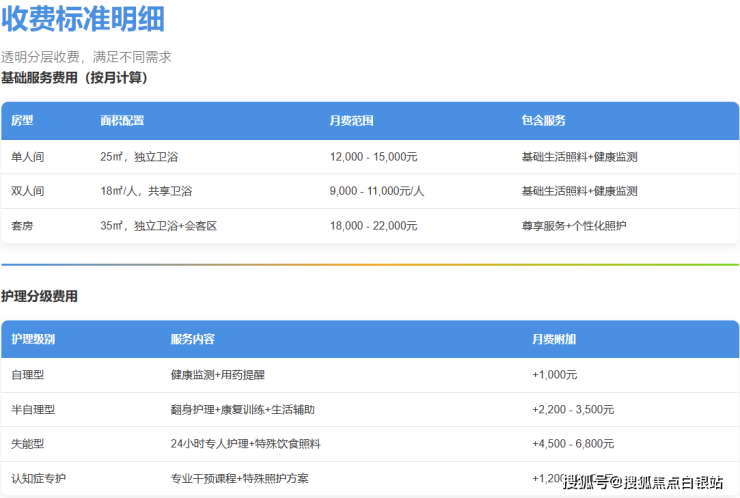740x498 pixels.
Task: Click the 房型 column header
Action: point(22,121)
